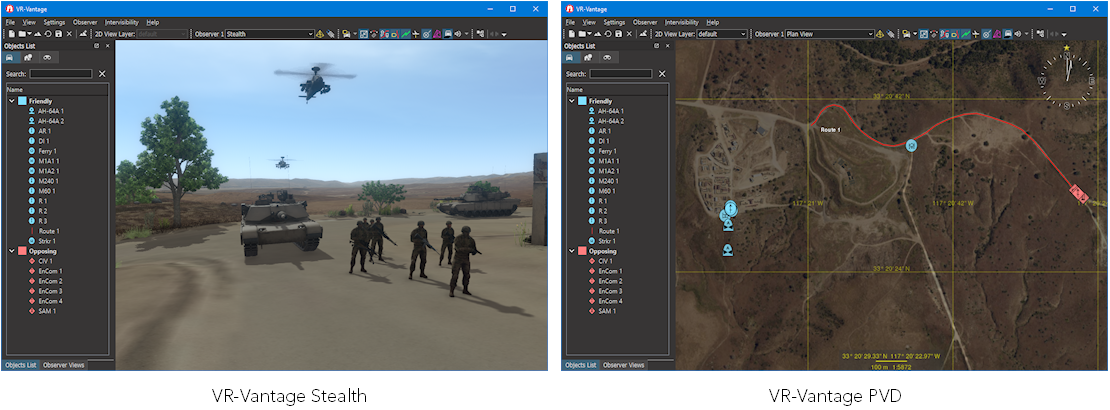Open the folder dropdown arrow in the Stealth toolbar

[30, 34]
